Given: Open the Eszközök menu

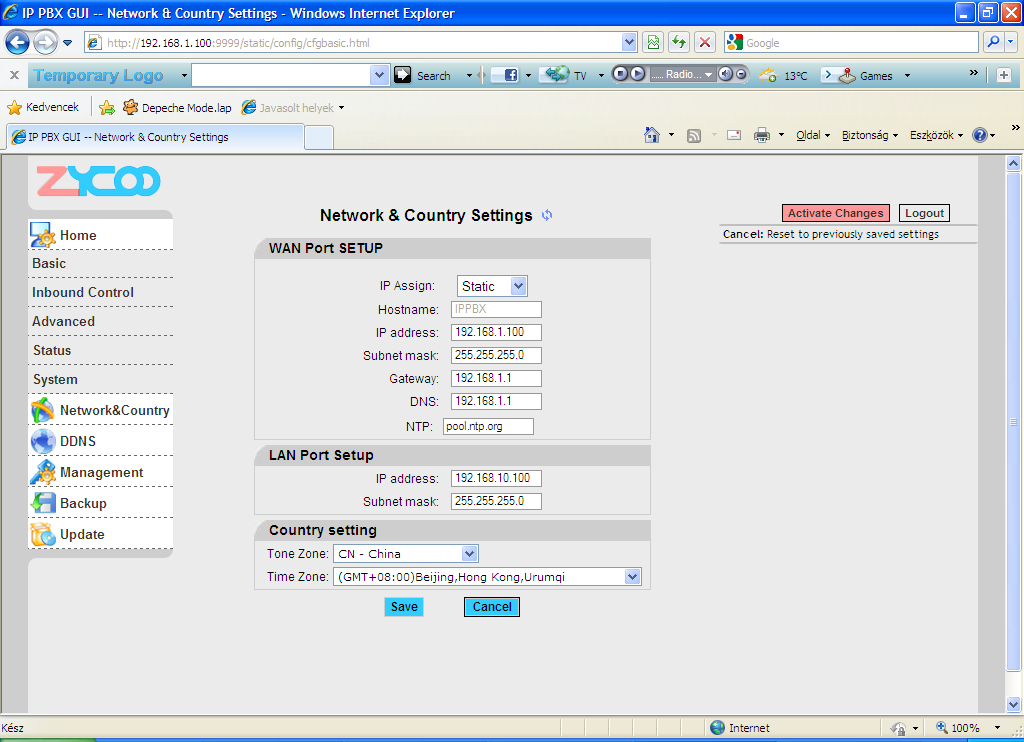Looking at the screenshot, I should point(936,135).
